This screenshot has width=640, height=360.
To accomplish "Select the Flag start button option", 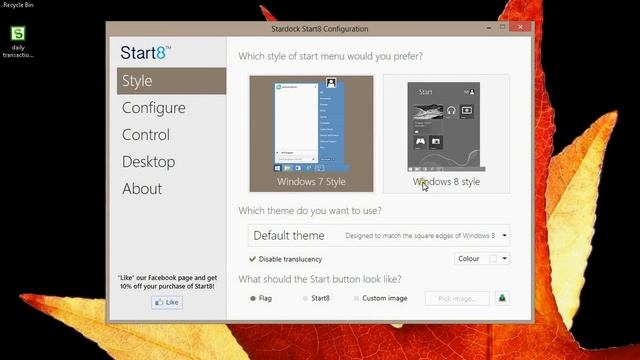I will pyautogui.click(x=261, y=298).
